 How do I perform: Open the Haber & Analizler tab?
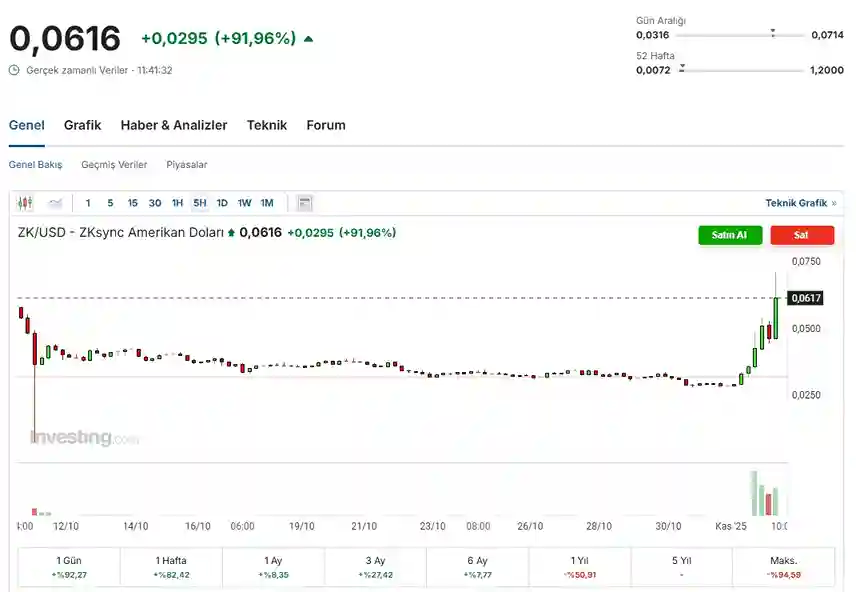pos(174,125)
